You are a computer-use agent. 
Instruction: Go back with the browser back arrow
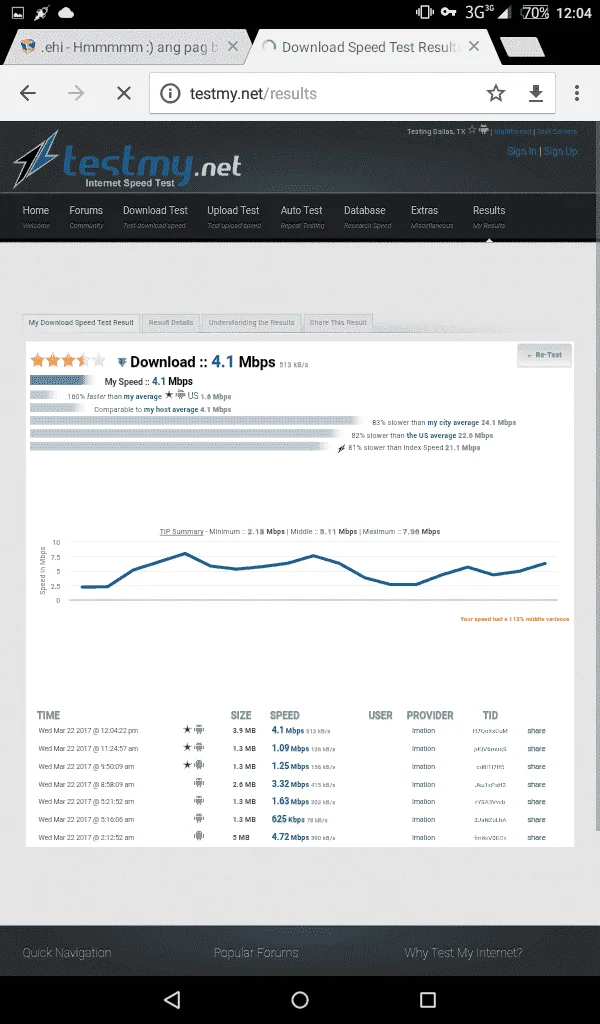point(27,93)
